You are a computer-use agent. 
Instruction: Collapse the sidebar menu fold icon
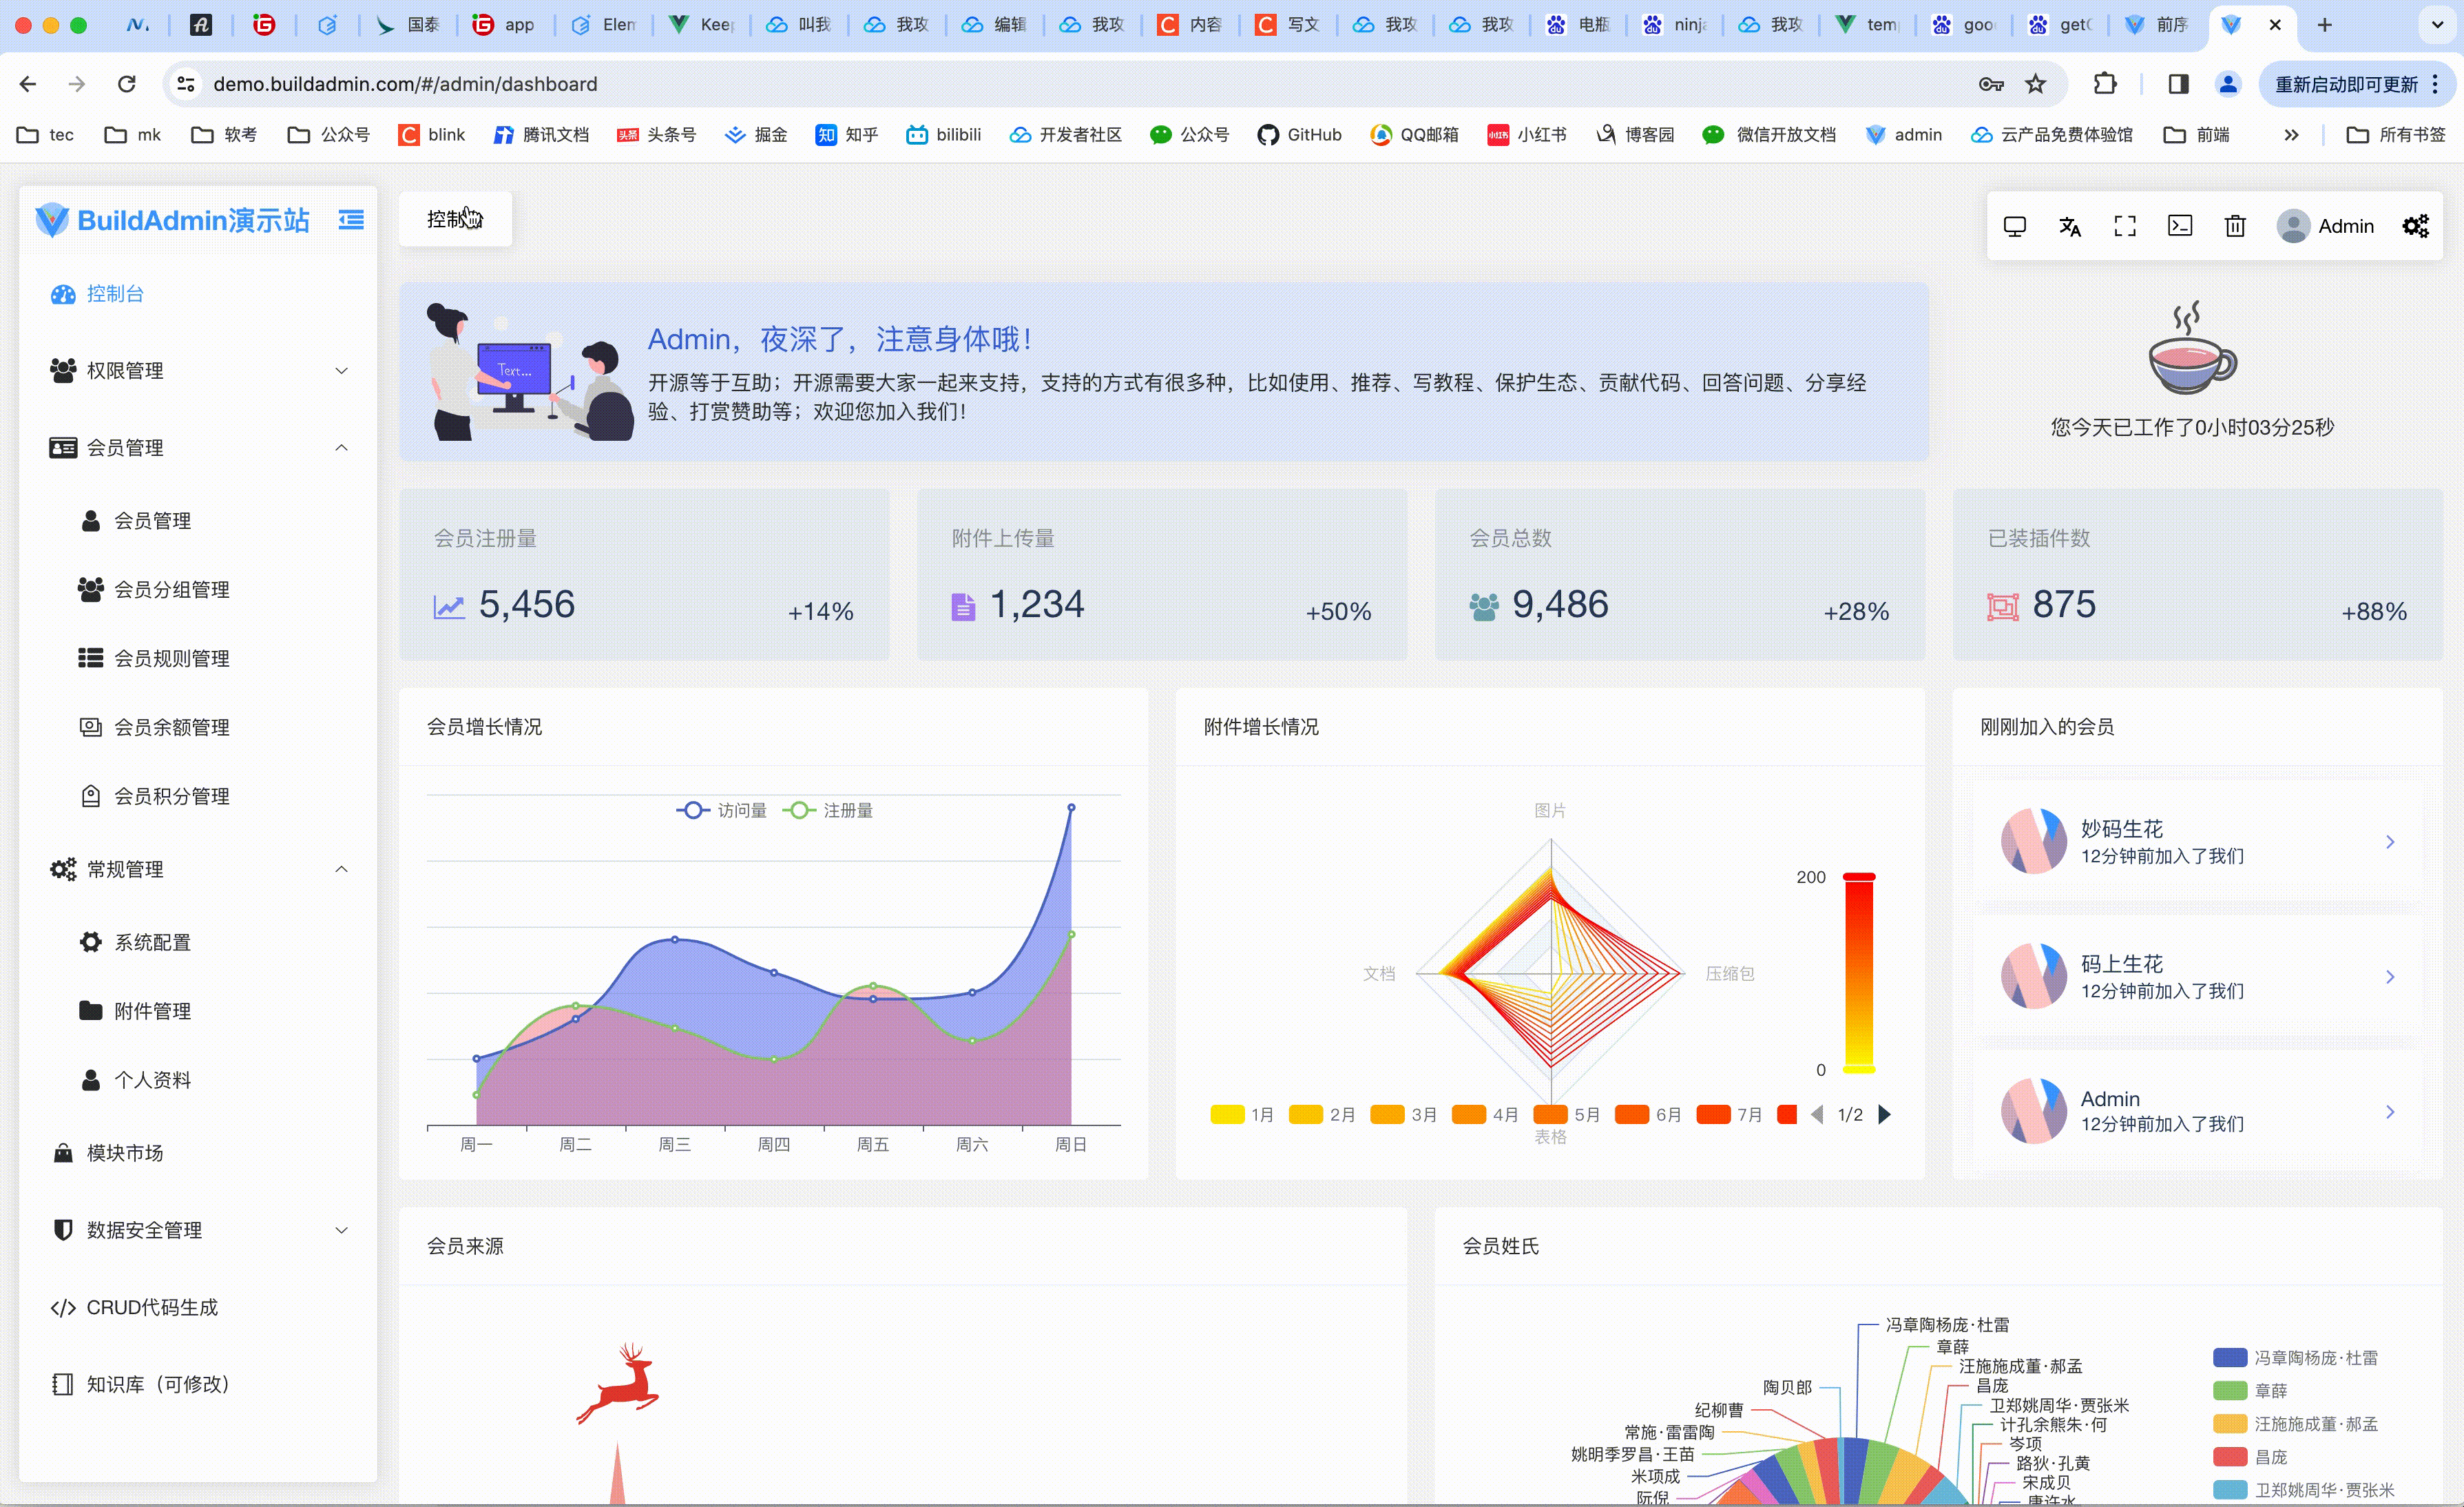tap(351, 220)
